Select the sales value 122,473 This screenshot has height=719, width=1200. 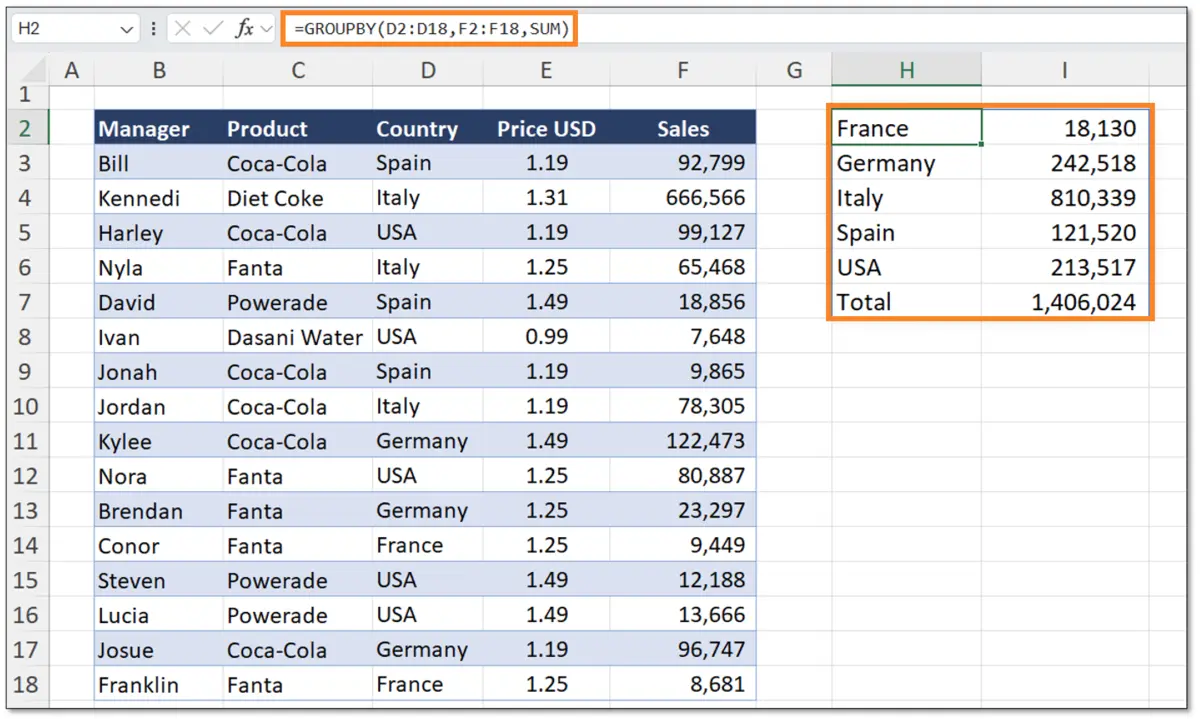click(683, 441)
